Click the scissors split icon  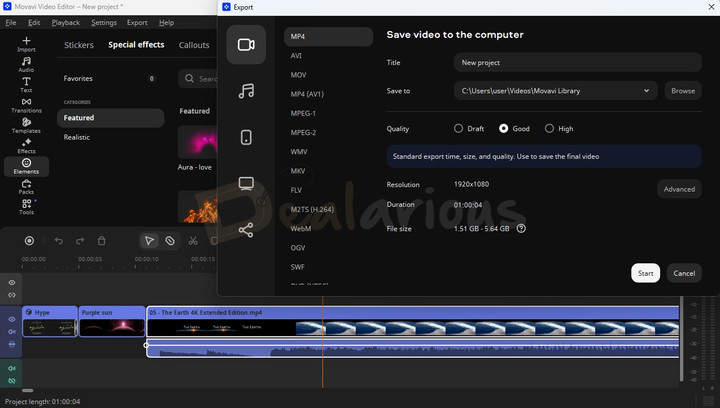coord(193,240)
